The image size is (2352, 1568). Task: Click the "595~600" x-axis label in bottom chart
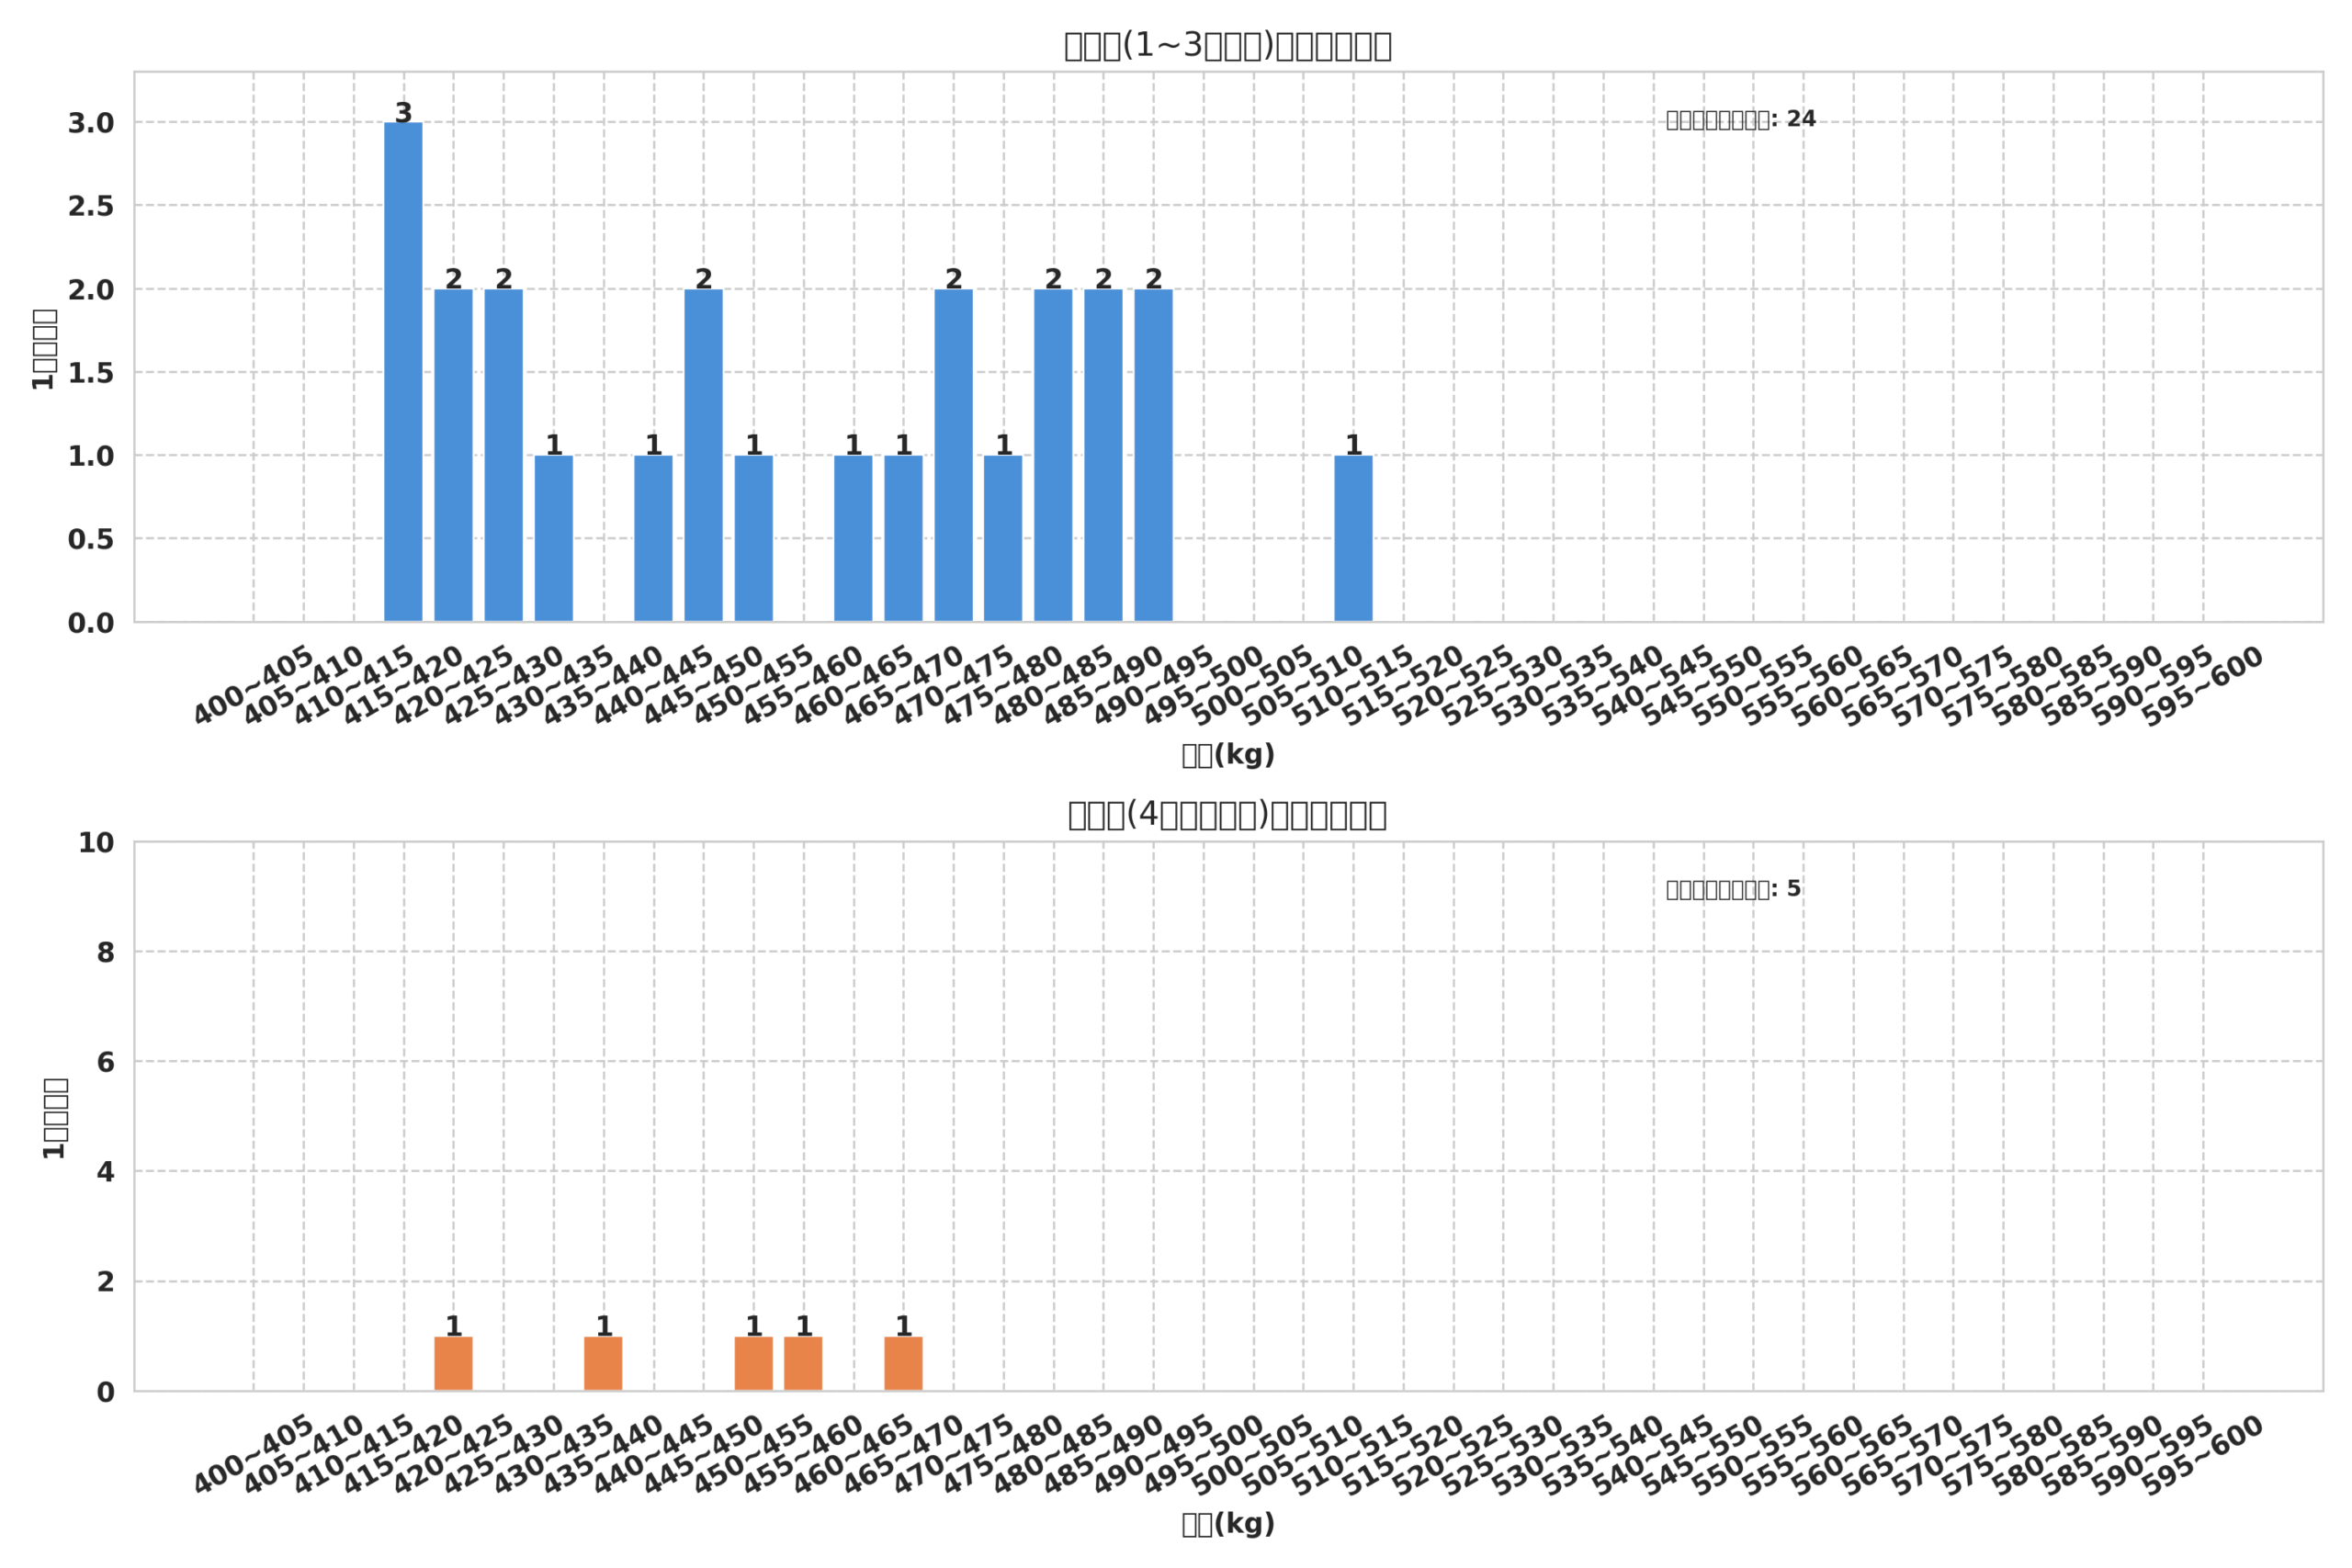(2203, 1455)
